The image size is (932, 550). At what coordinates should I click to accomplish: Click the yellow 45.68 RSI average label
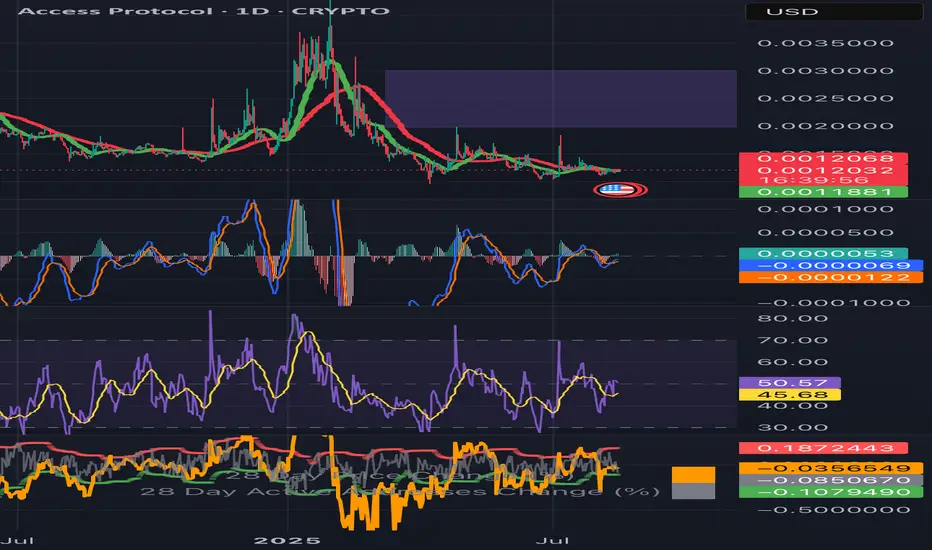[x=789, y=395]
